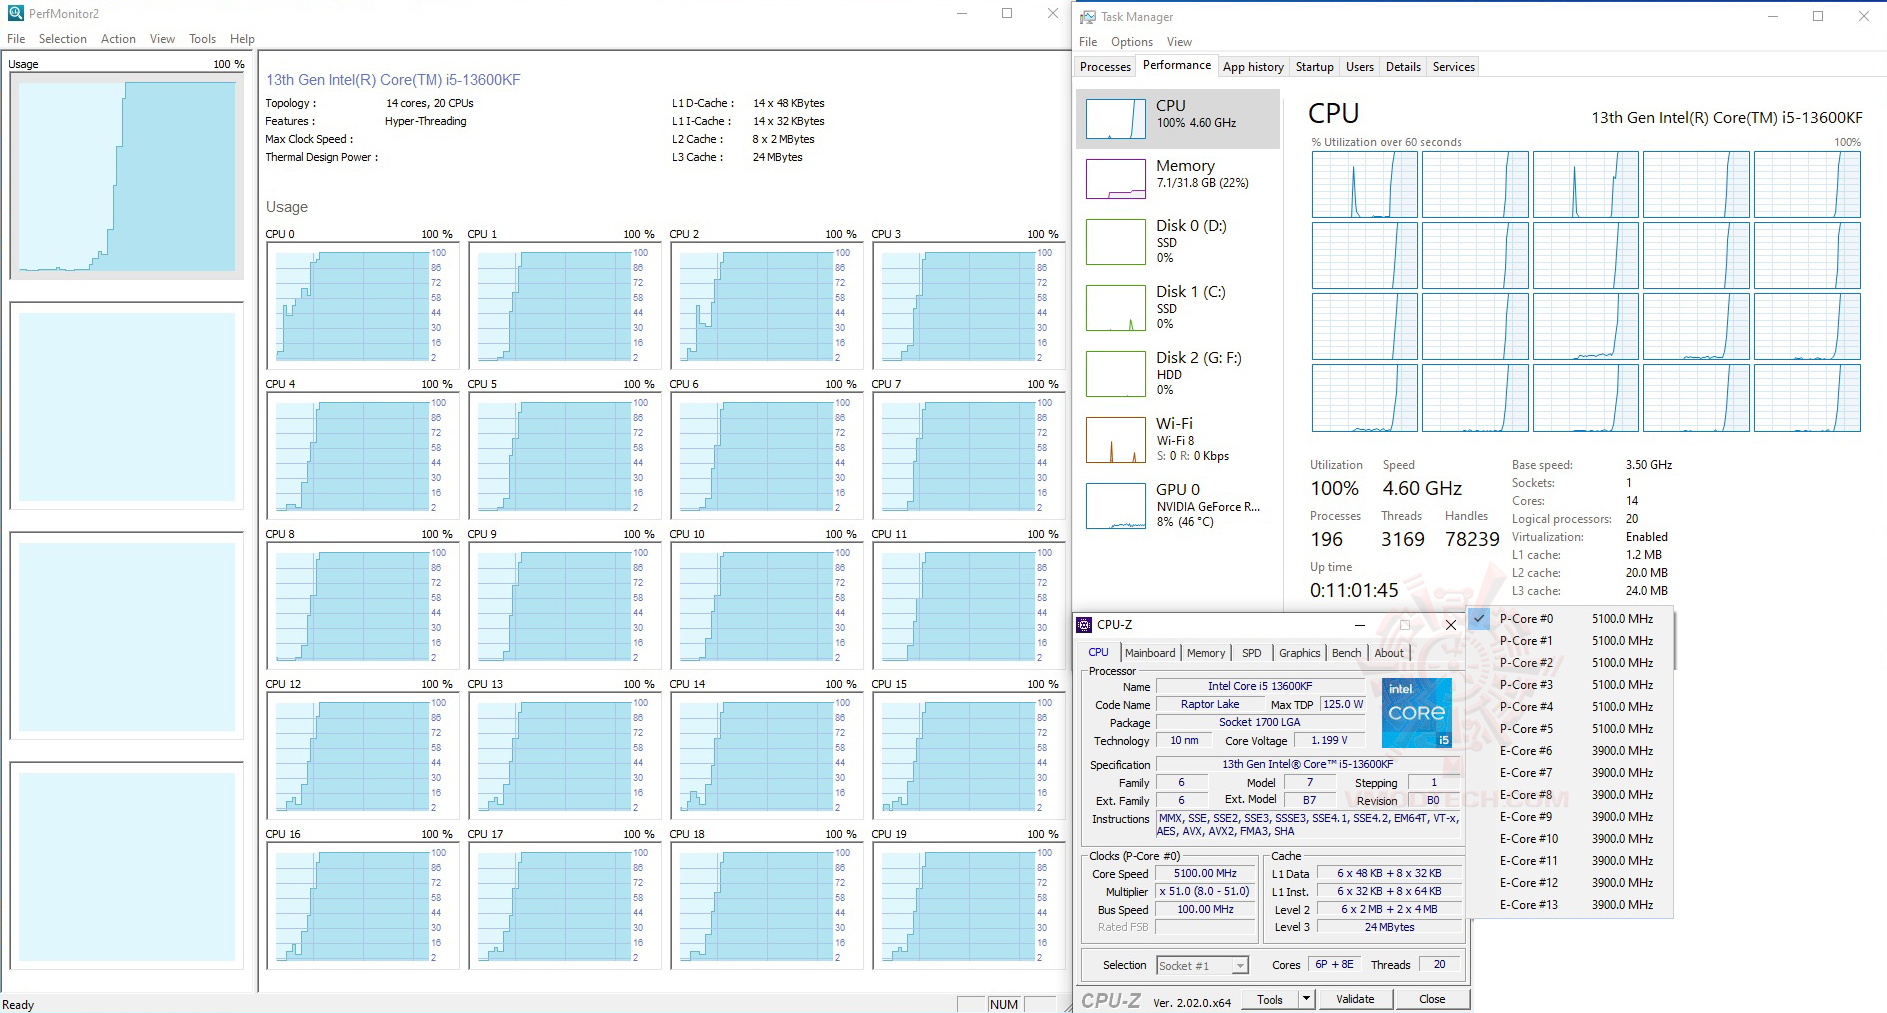Open the Bench tab in CPU-Z

[1346, 653]
